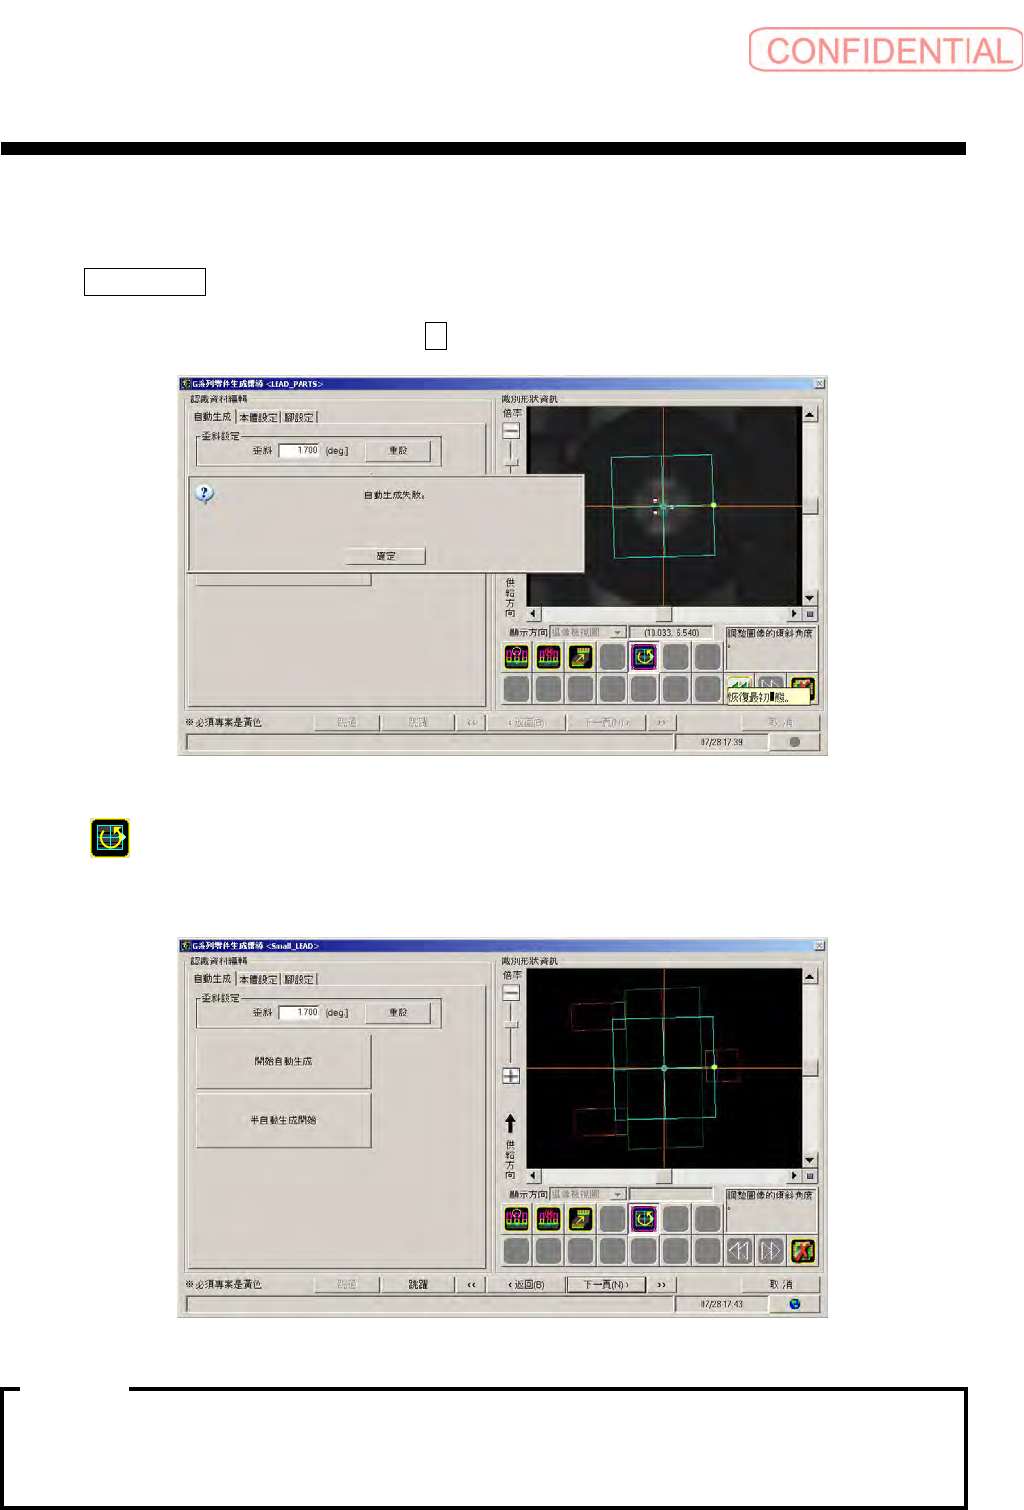In LEAD_PARTS window, click the 07/28 17:39 timestamp
The height and width of the screenshot is (1510, 1024).
721,742
